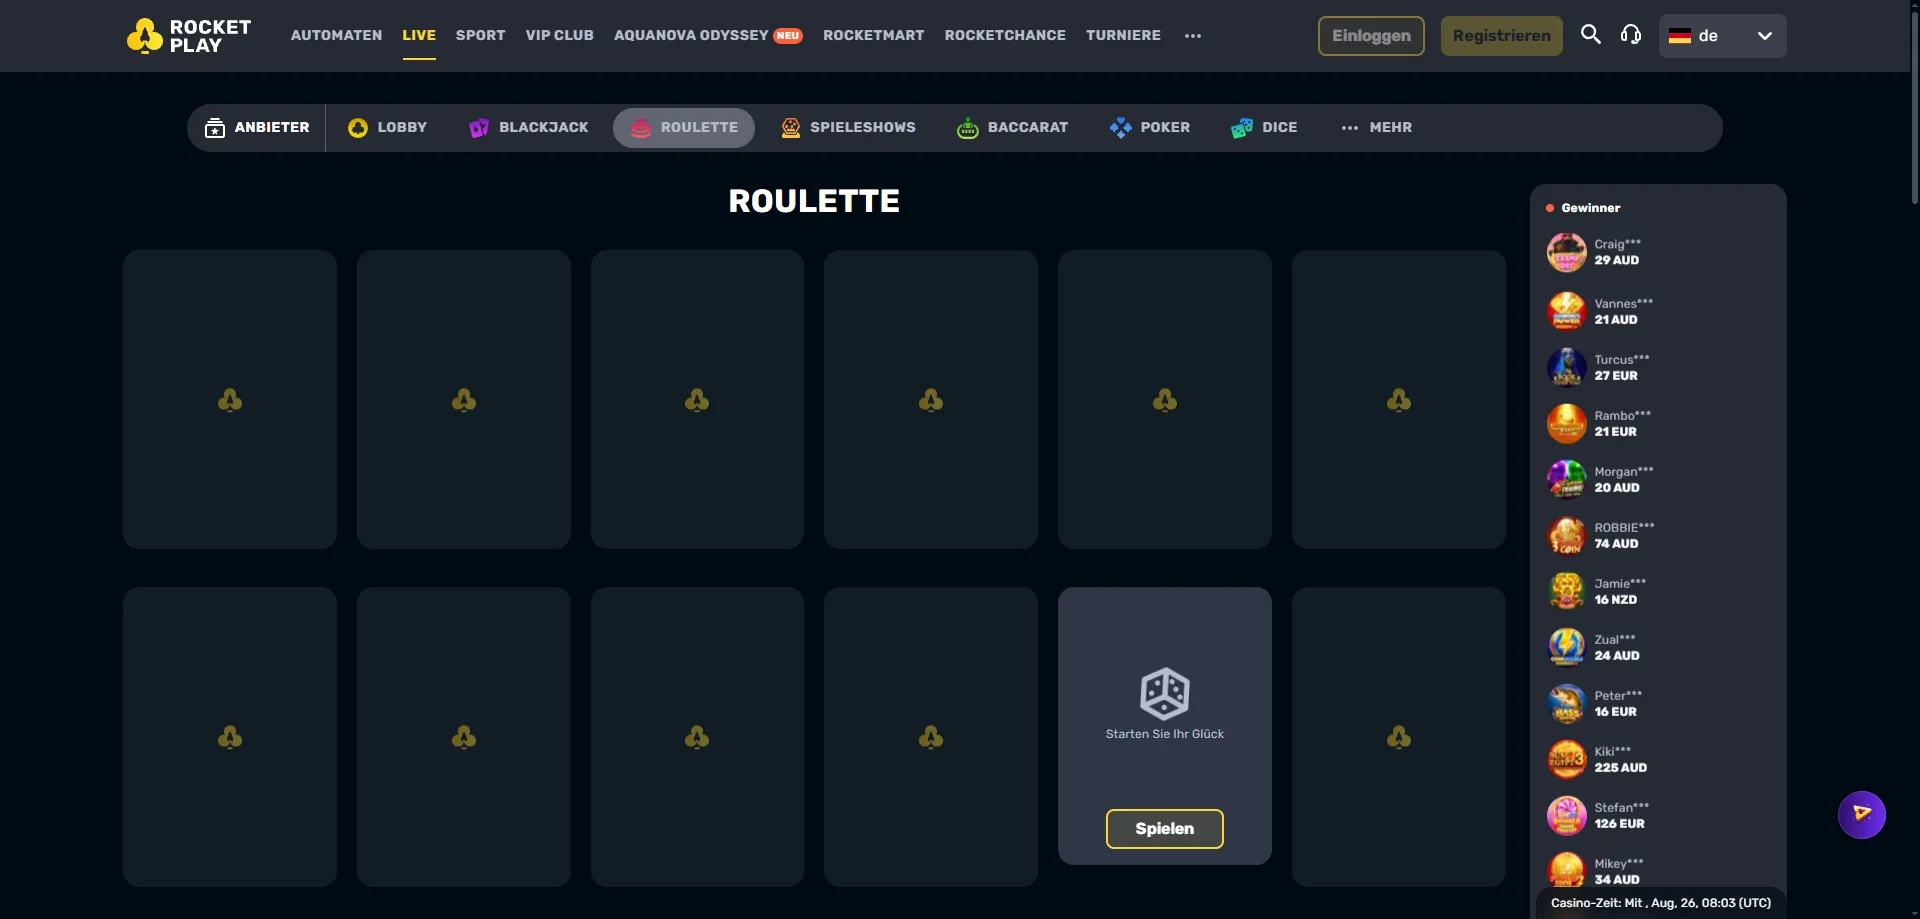Click Kiki*** winner game avatar
Viewport: 1920px width, 919px height.
[1566, 759]
